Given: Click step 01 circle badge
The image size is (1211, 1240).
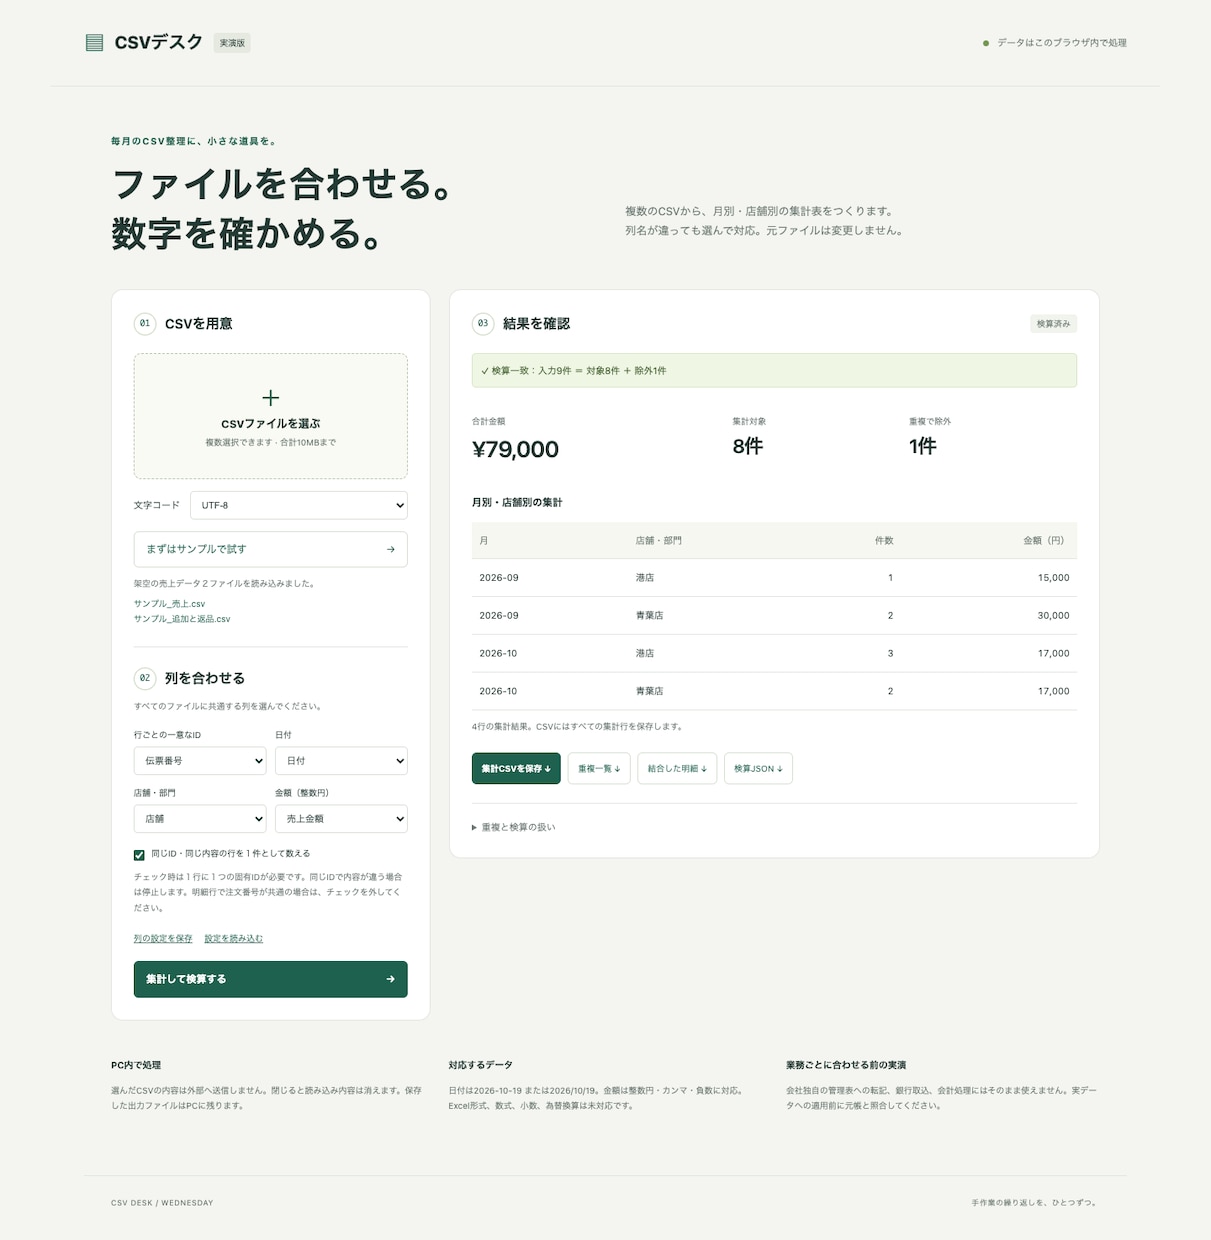Looking at the screenshot, I should (x=145, y=323).
